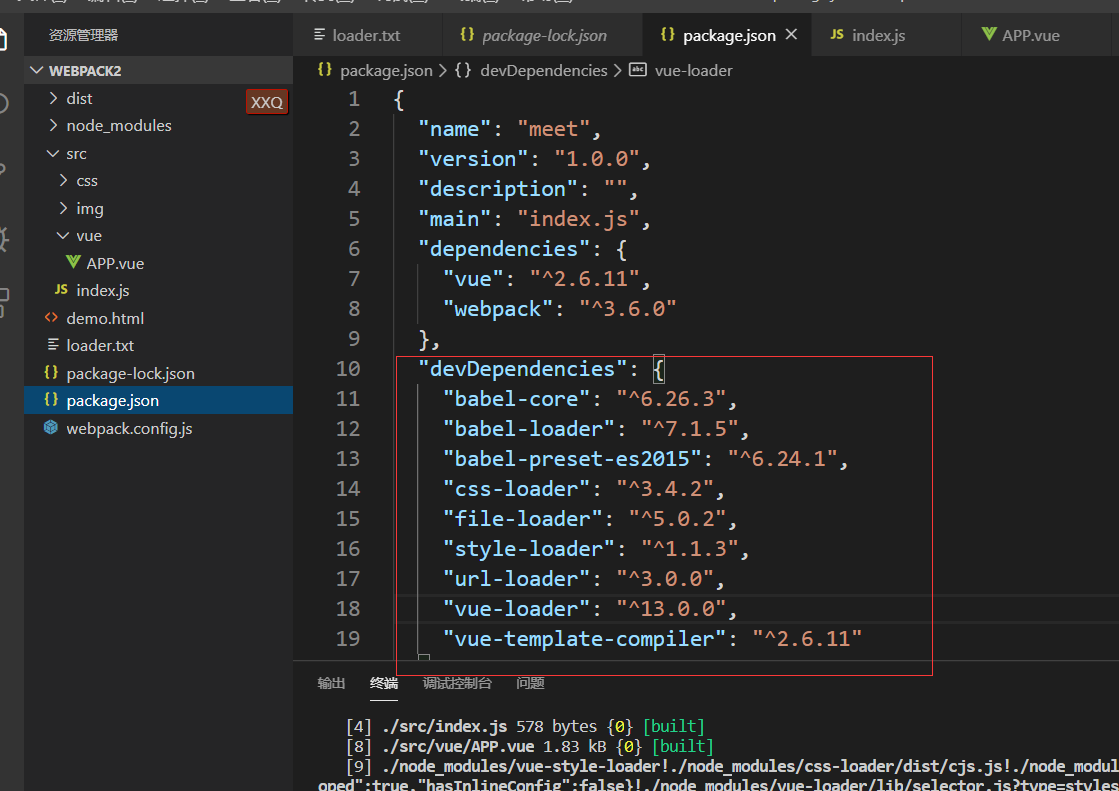Click the "babel-loader" key in the editor

(x=528, y=429)
